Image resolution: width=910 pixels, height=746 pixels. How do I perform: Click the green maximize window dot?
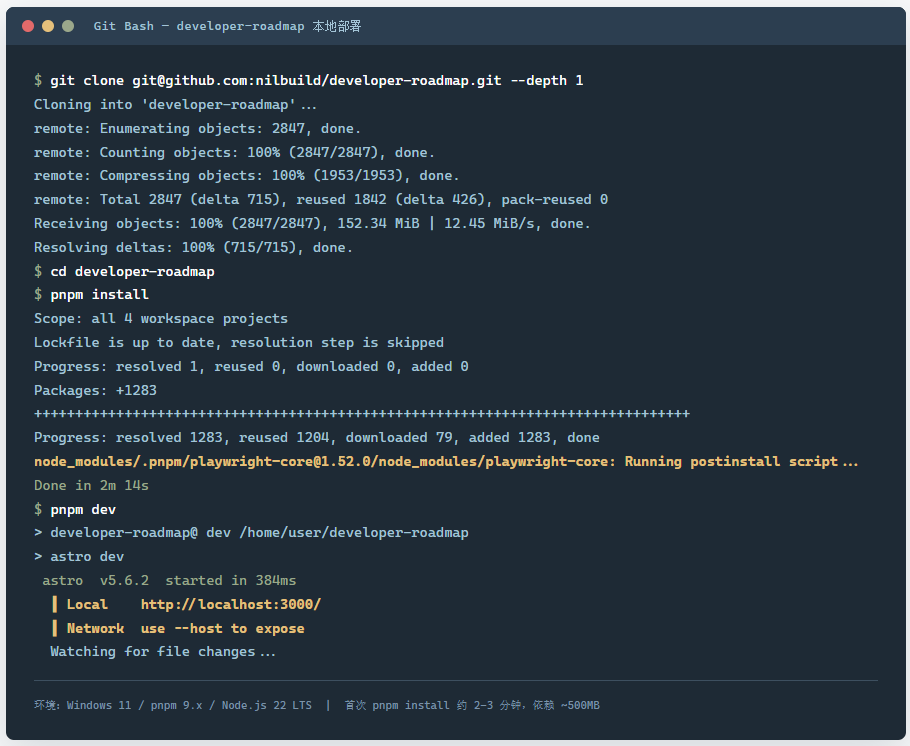point(68,26)
